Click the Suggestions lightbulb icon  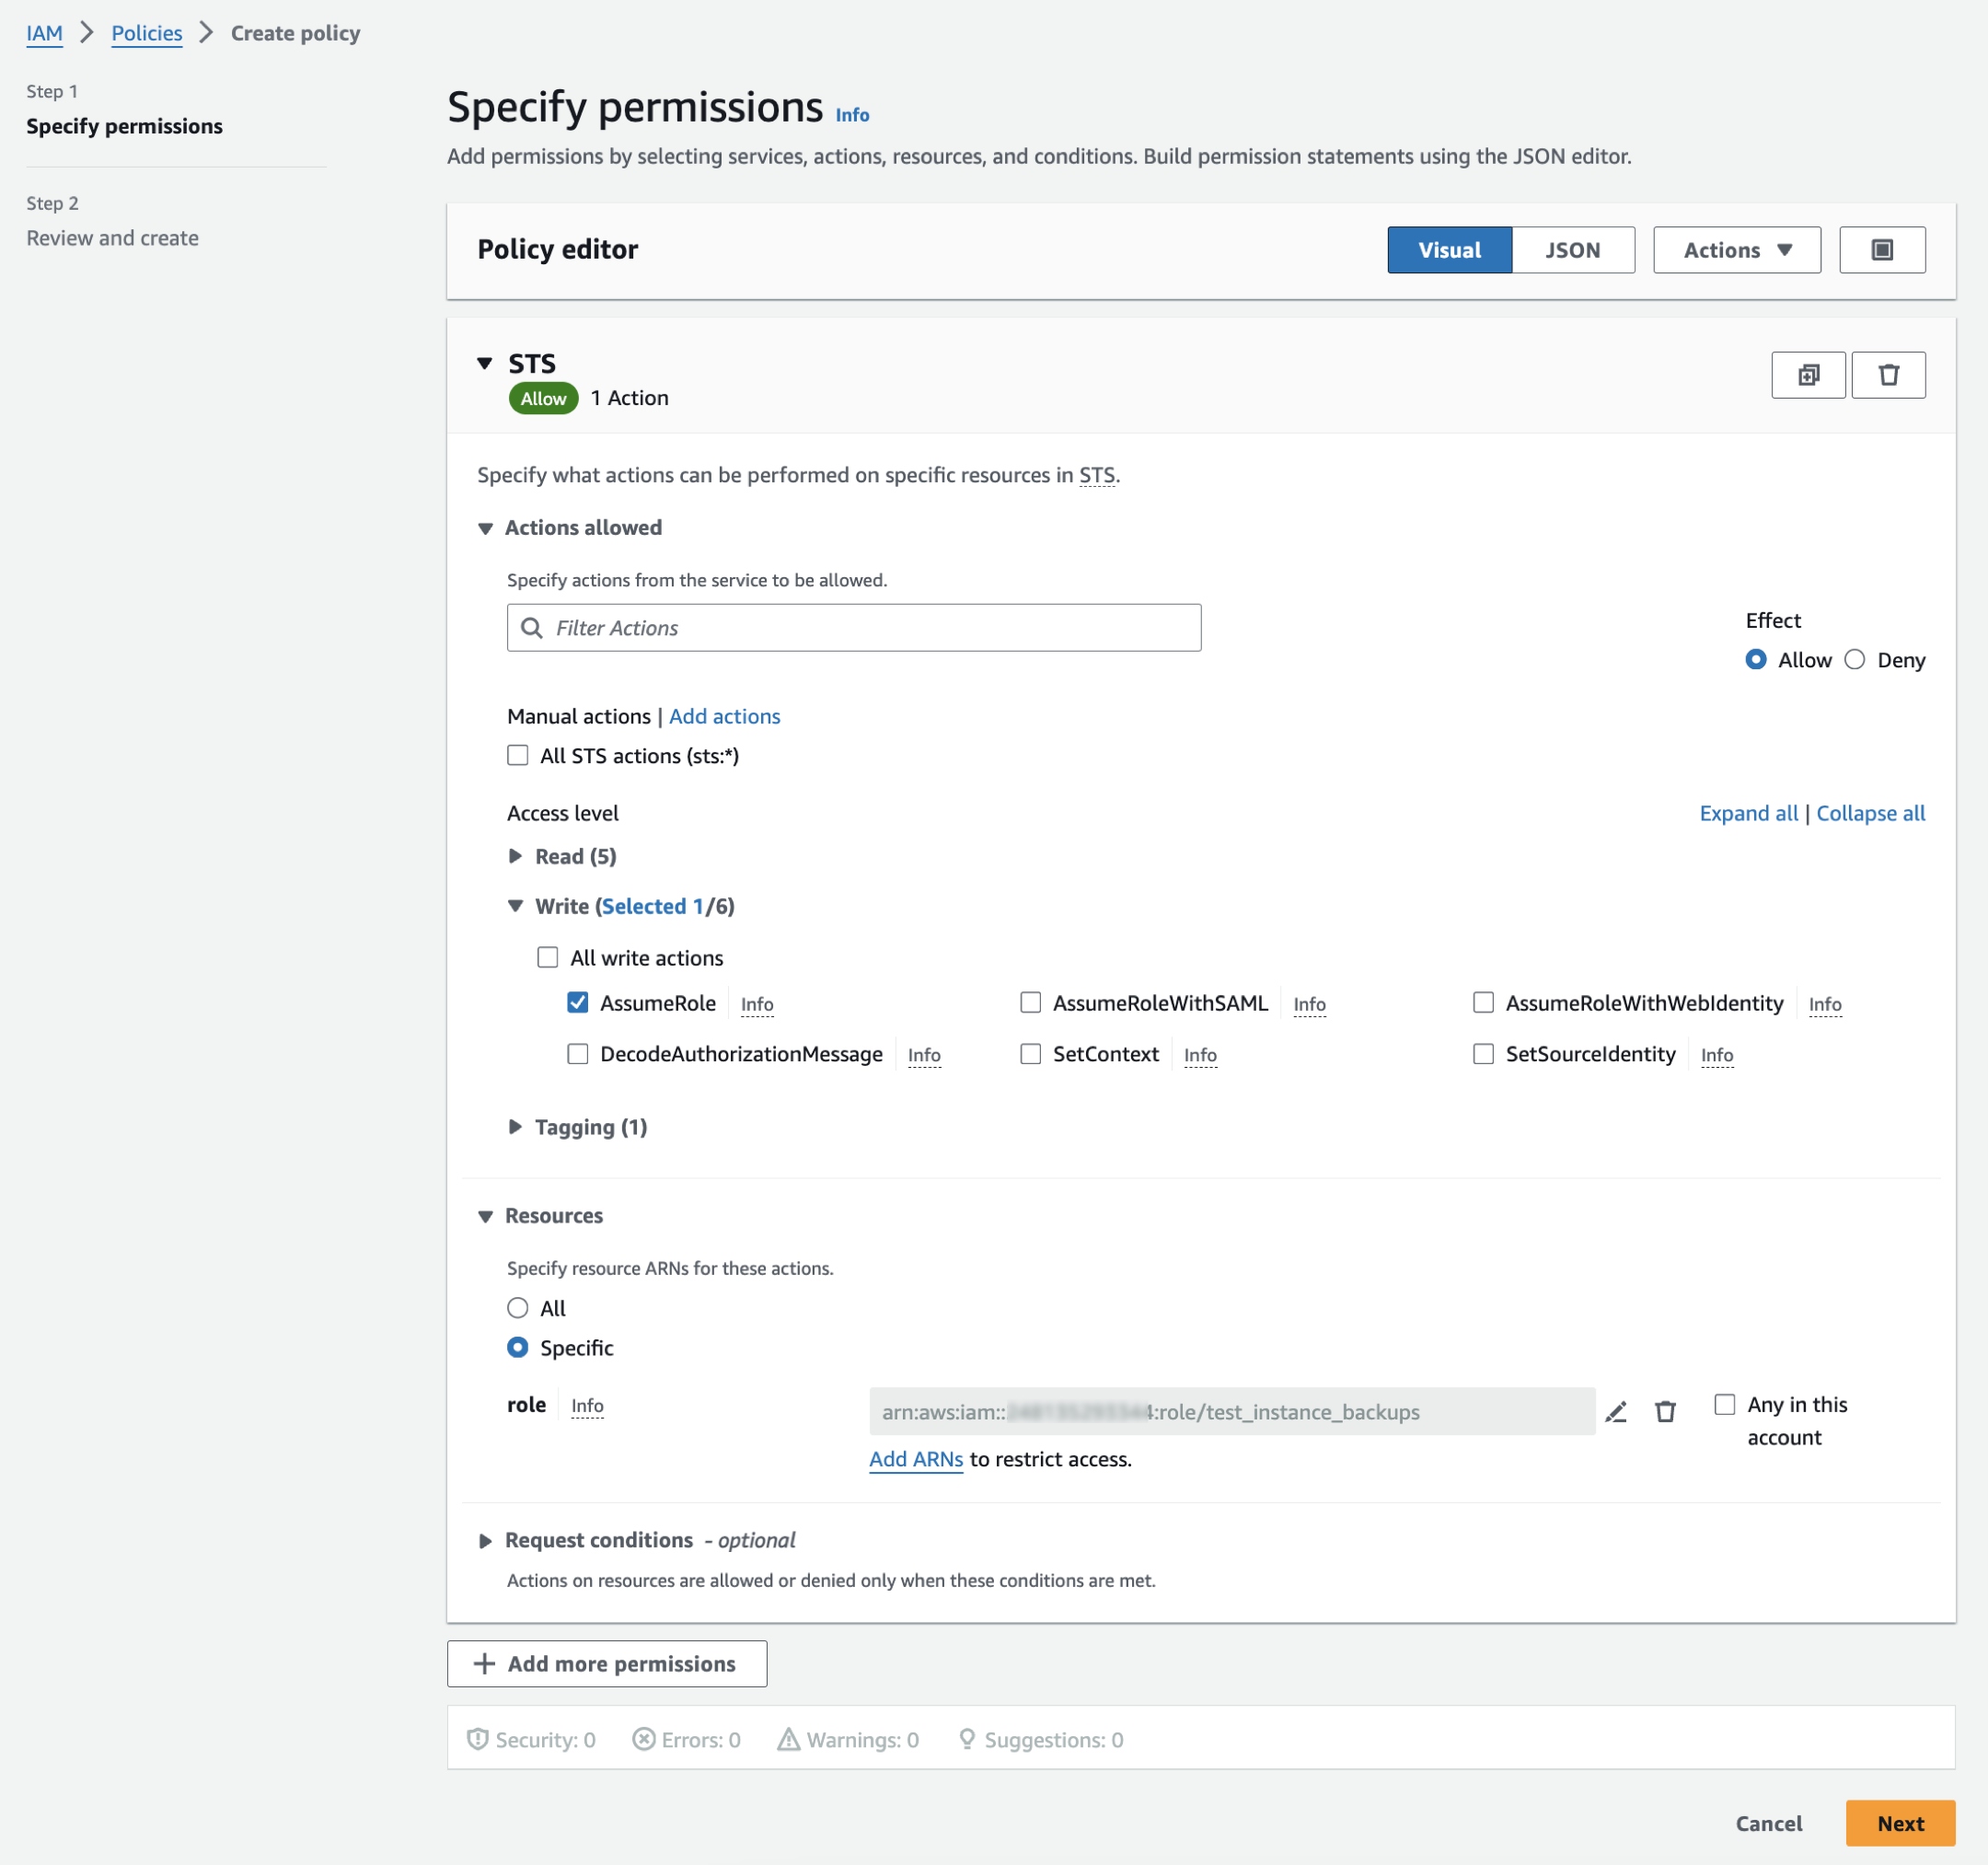tap(967, 1739)
